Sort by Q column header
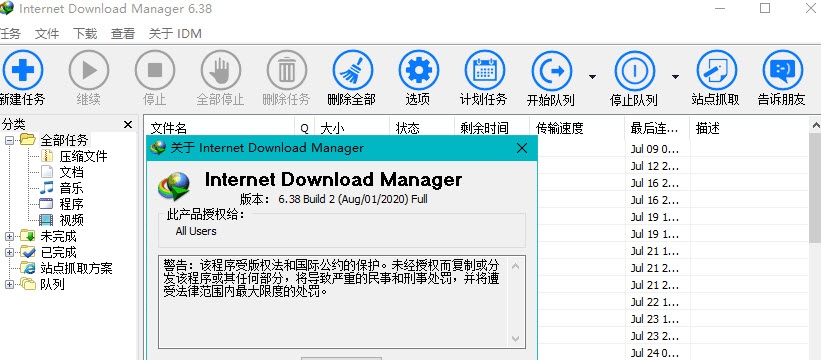 click(x=305, y=128)
